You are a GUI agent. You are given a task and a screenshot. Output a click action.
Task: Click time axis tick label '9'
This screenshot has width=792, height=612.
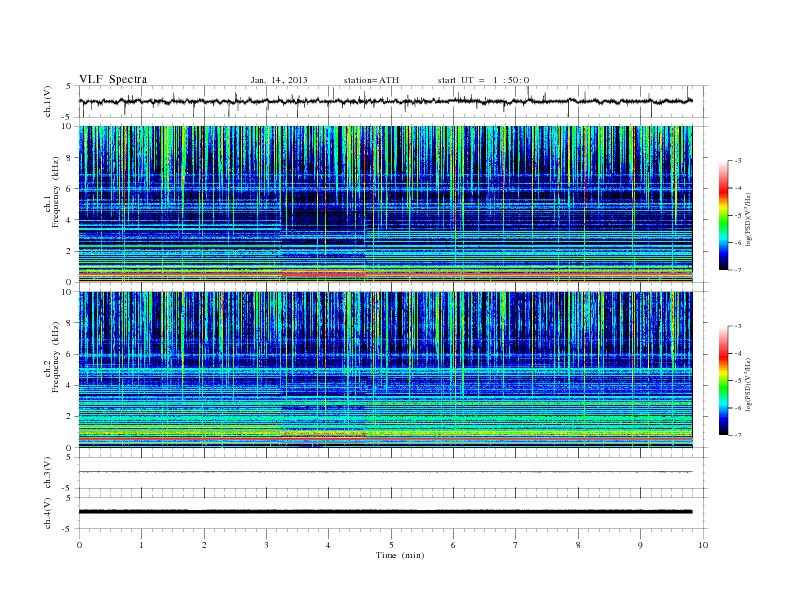coord(640,545)
